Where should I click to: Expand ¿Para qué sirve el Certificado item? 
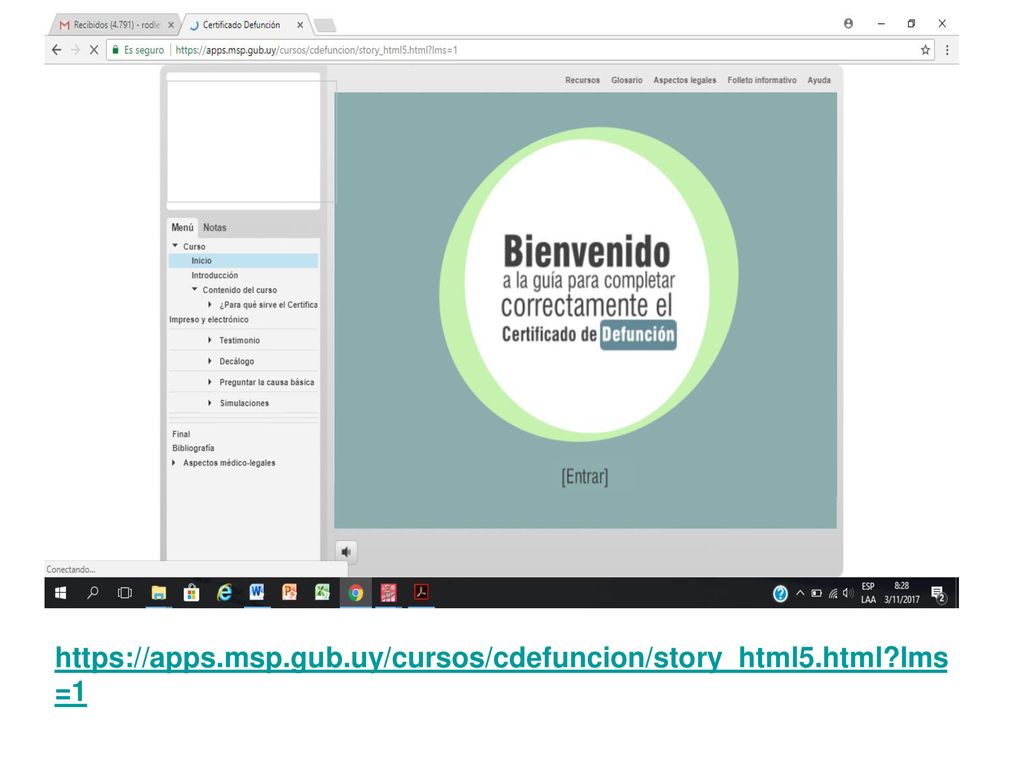210,304
